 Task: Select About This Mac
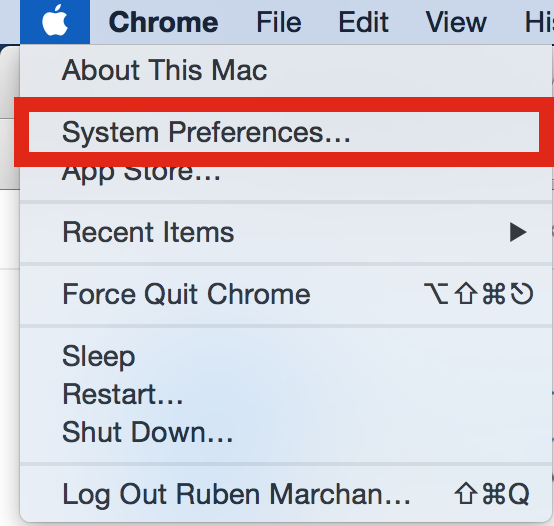pos(165,70)
